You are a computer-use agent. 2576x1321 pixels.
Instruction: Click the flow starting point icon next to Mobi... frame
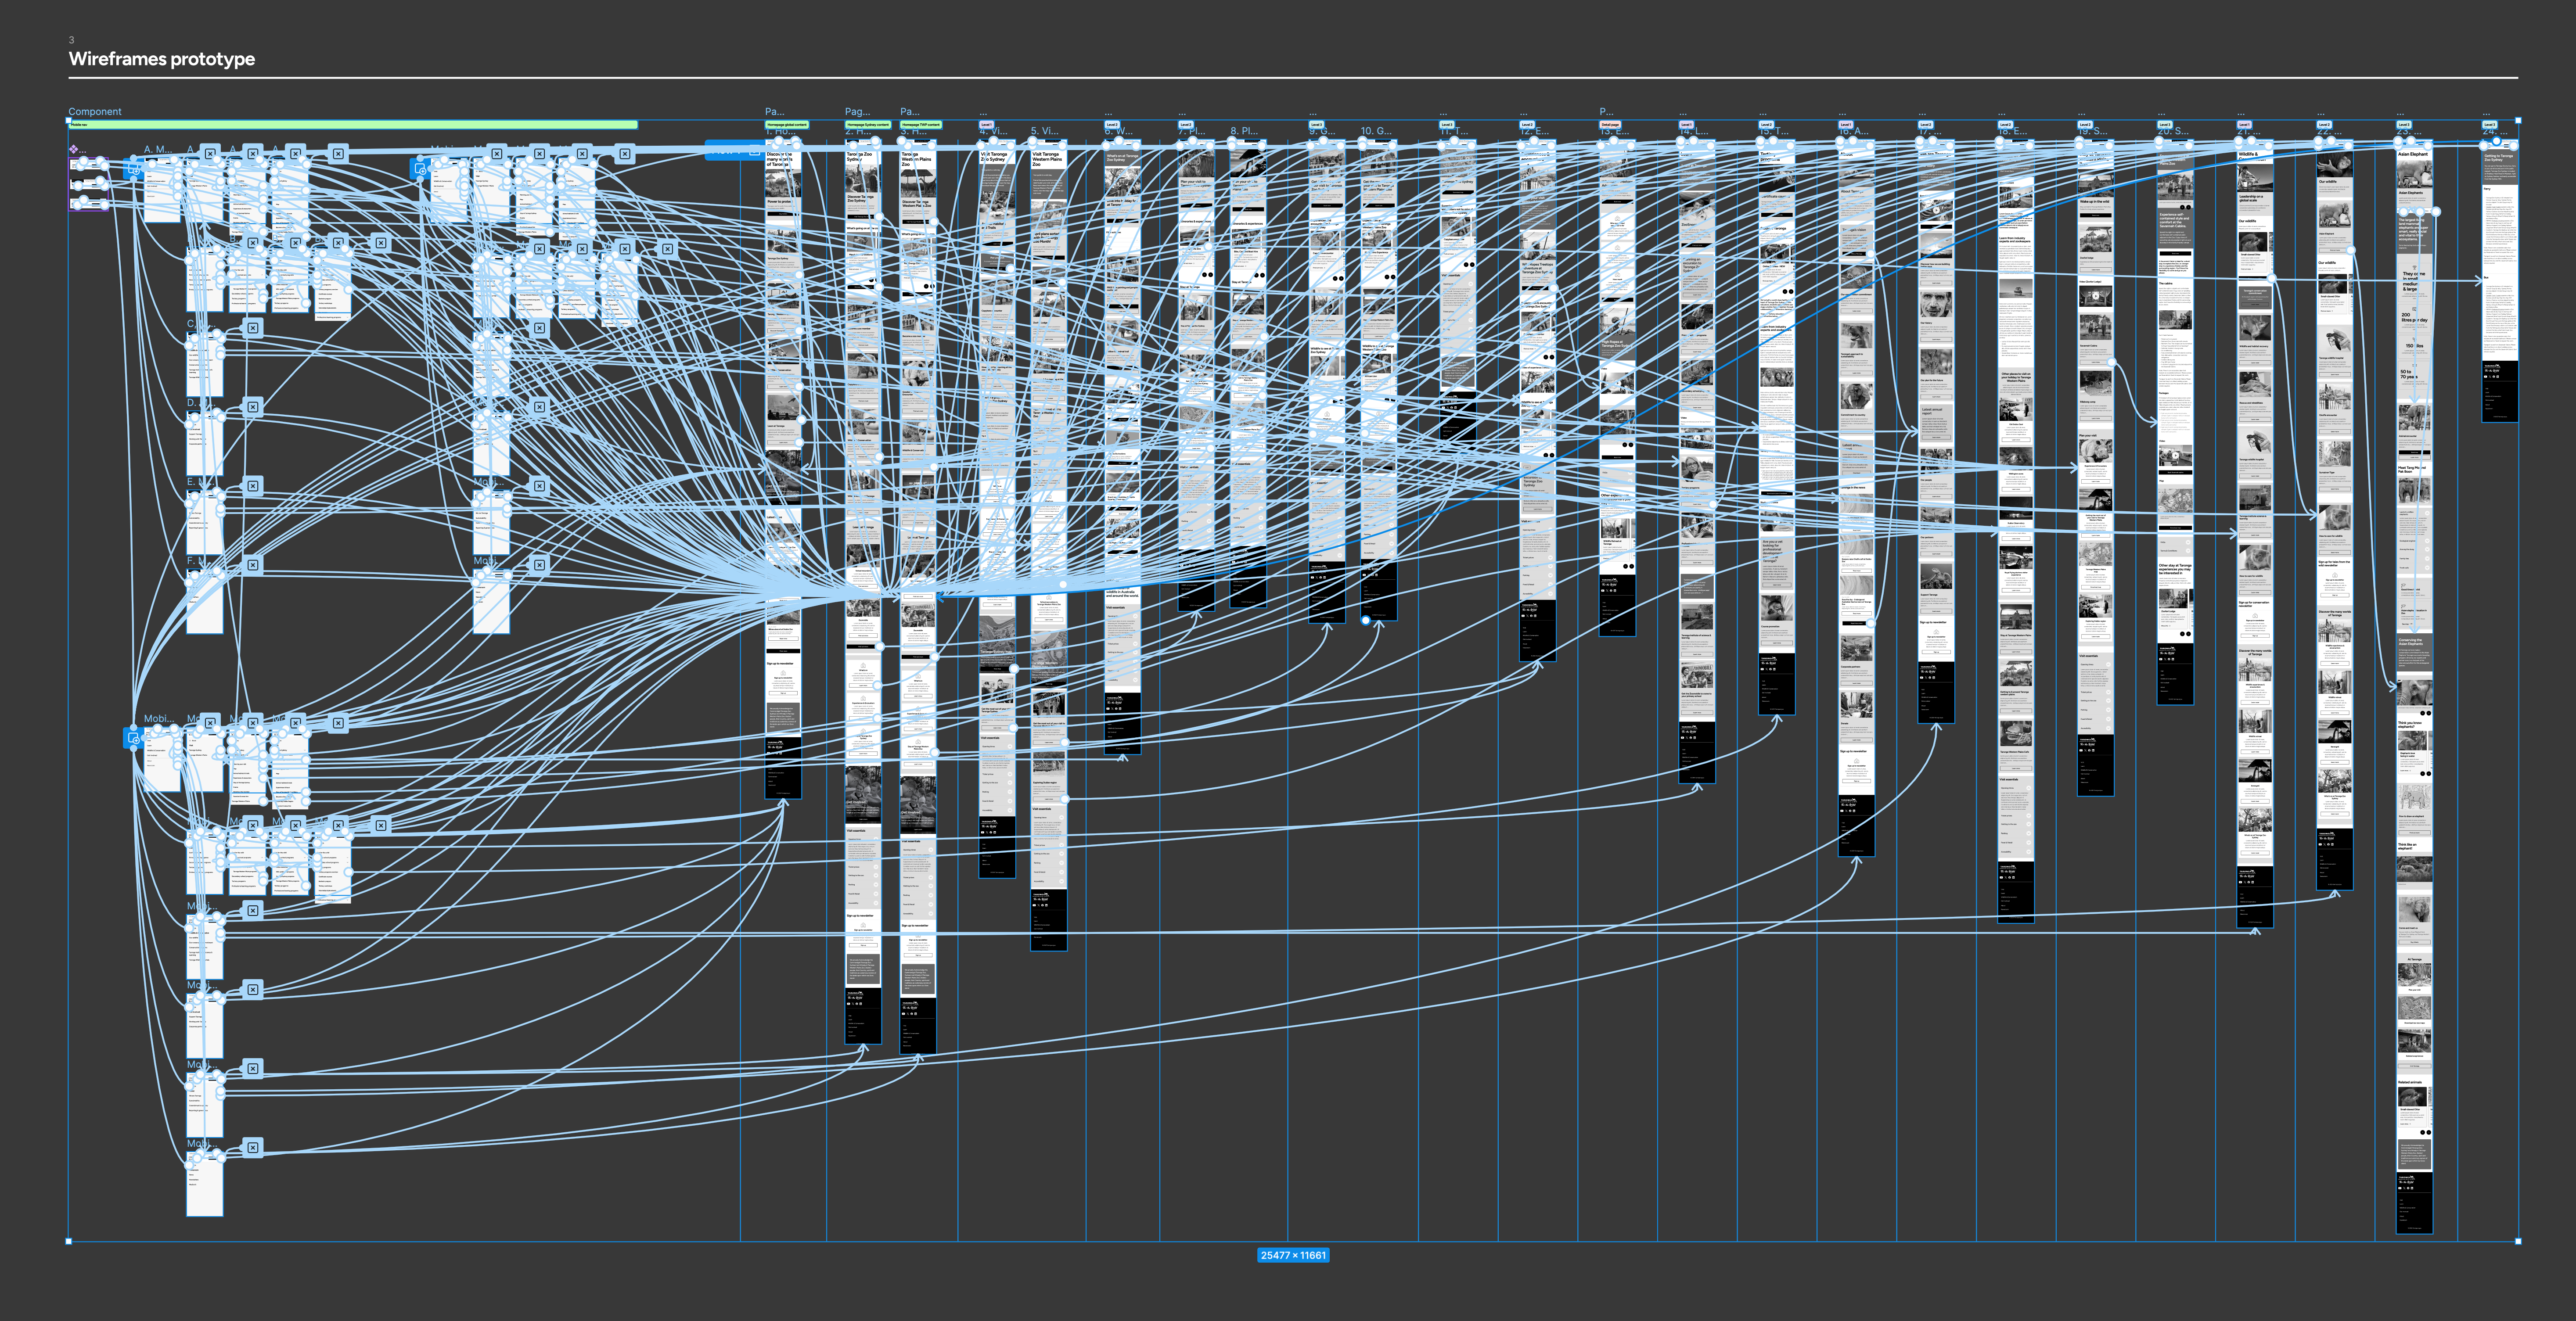133,738
